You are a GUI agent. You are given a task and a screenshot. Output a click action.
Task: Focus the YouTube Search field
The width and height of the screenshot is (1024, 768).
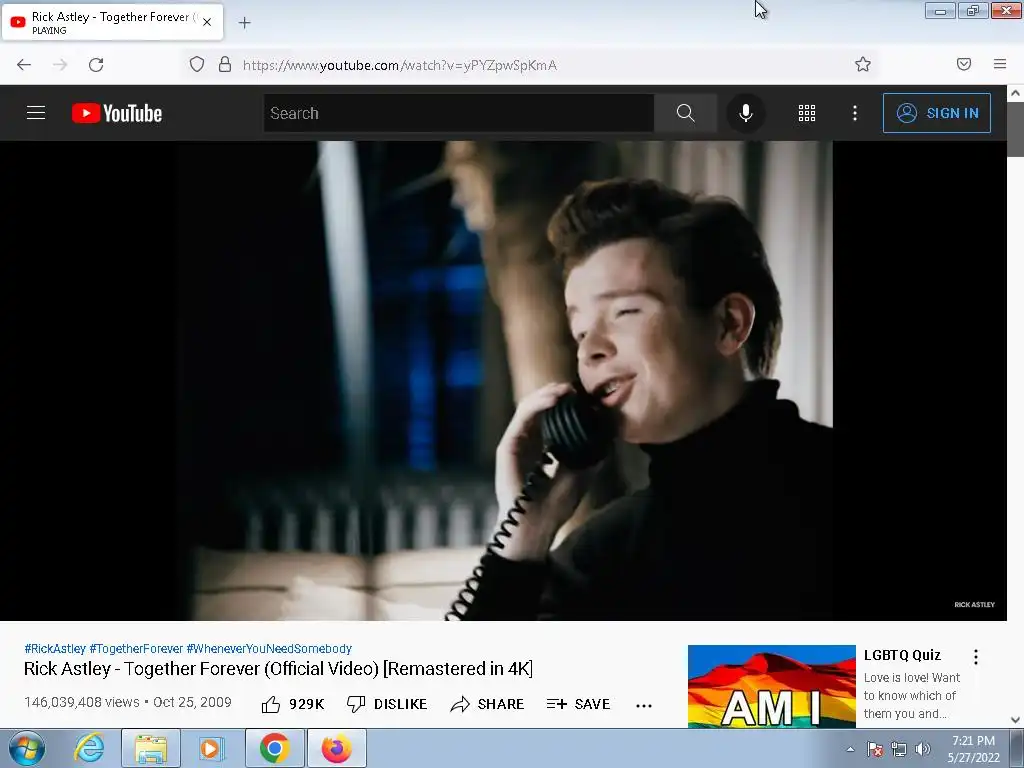(x=458, y=113)
